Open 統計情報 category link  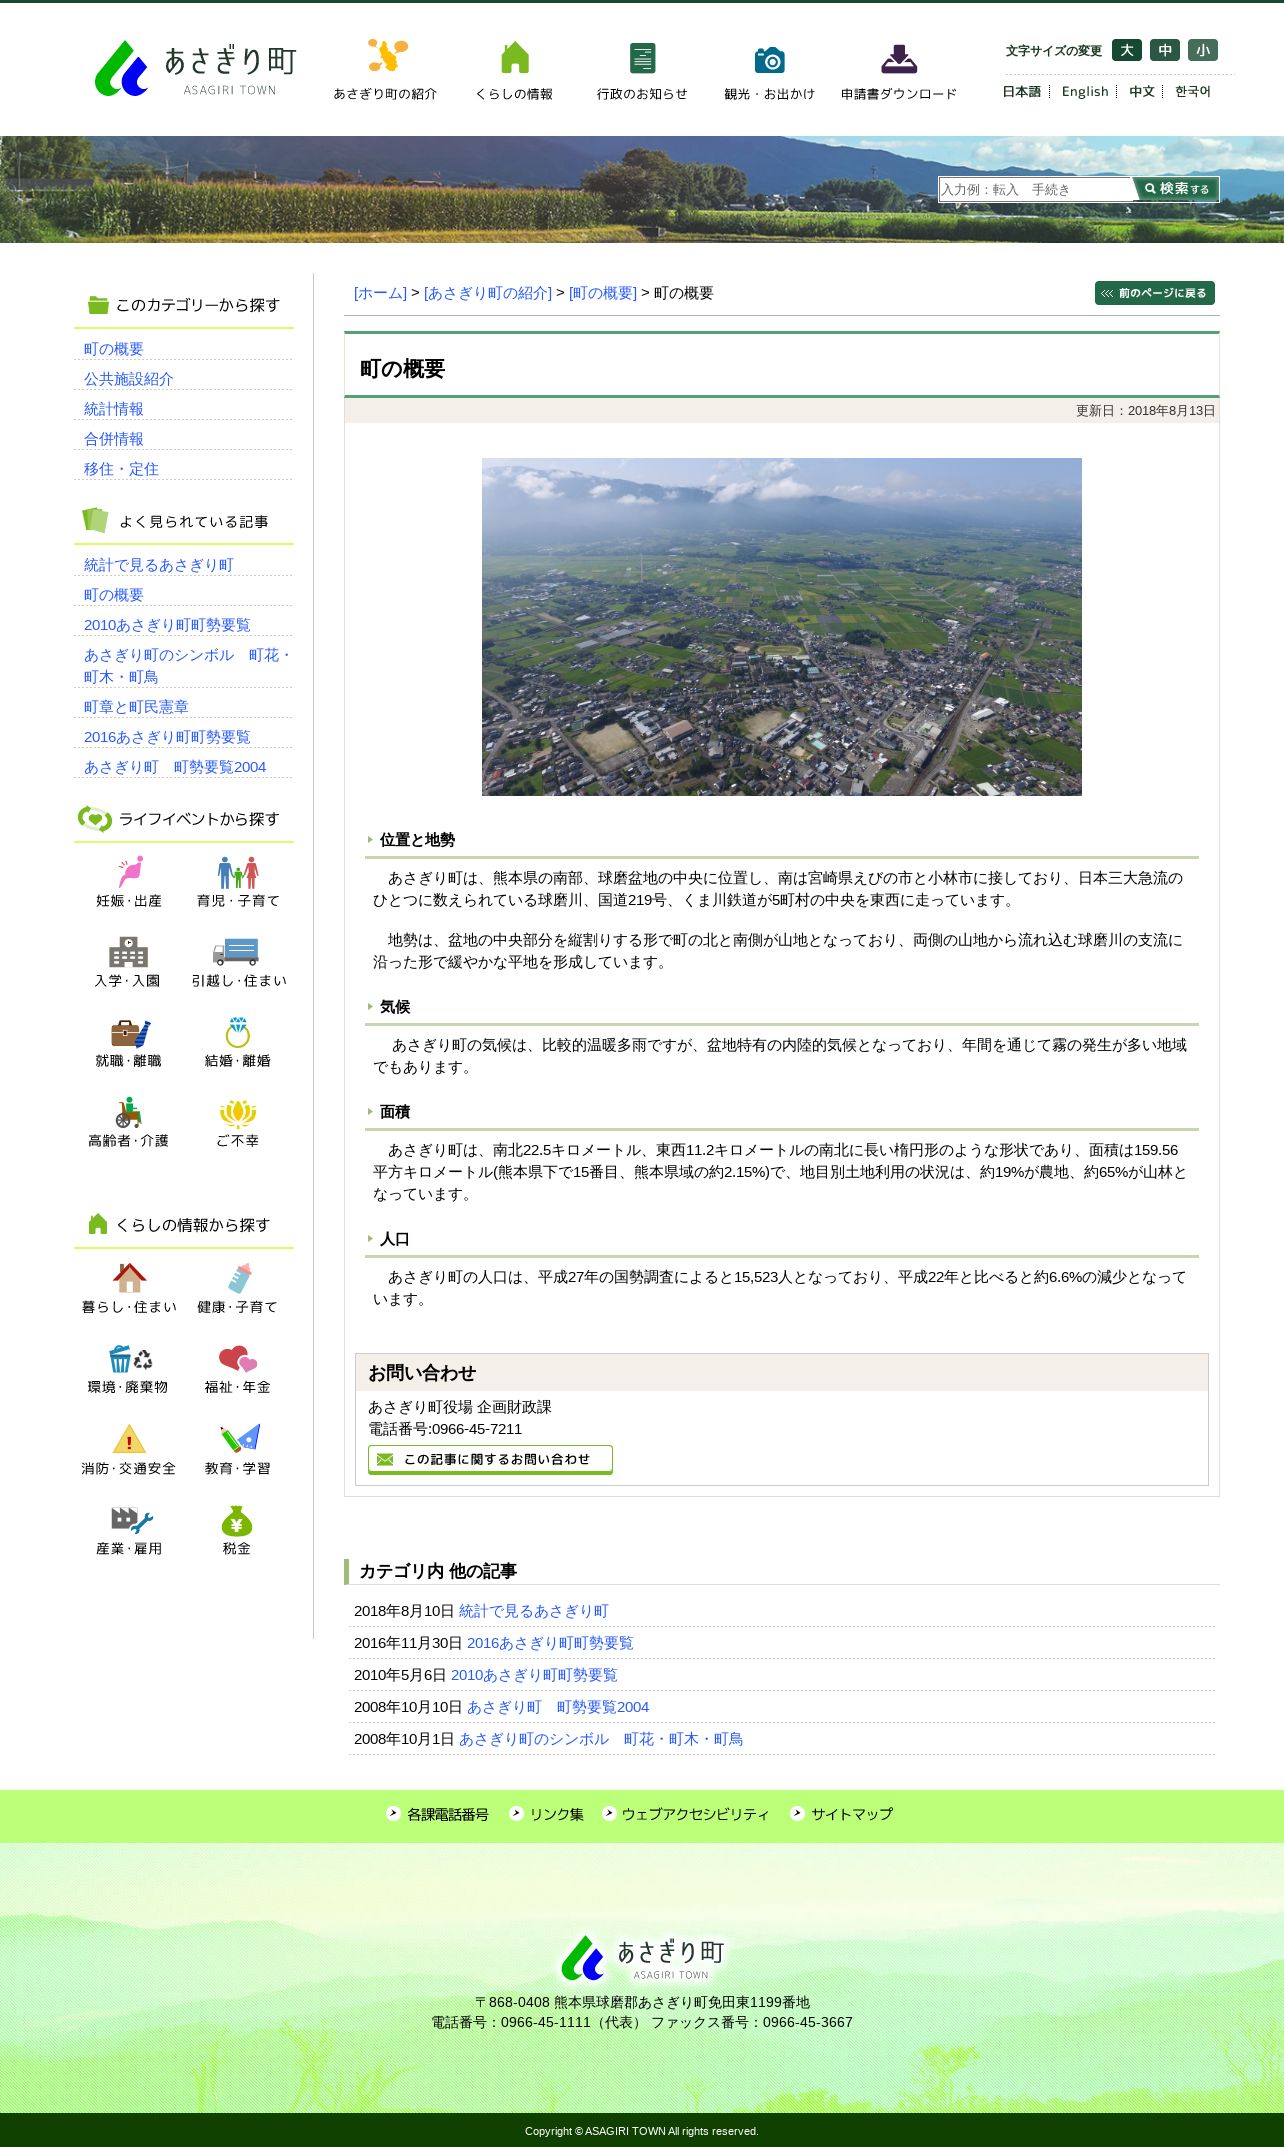(114, 409)
